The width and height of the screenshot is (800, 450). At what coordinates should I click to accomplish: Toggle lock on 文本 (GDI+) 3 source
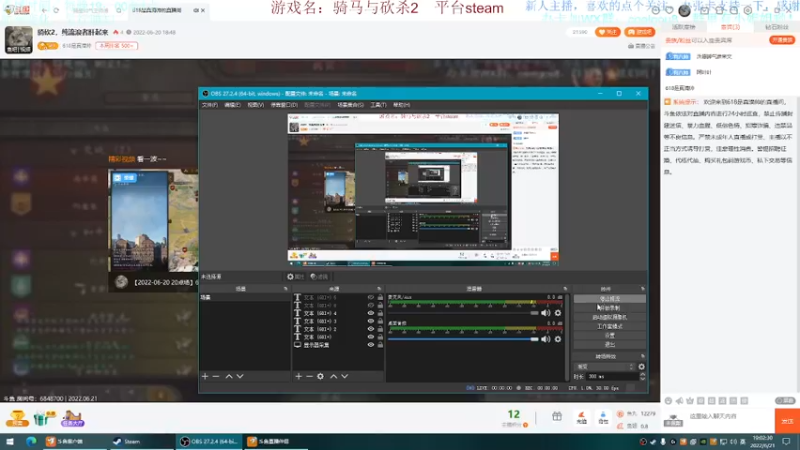[380, 321]
